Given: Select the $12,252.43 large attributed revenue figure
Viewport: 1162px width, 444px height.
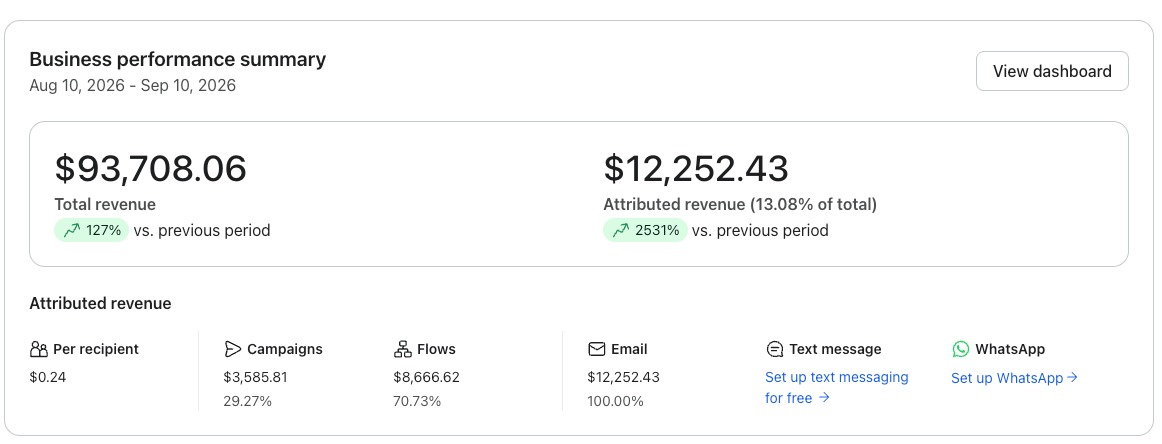Looking at the screenshot, I should (x=696, y=168).
